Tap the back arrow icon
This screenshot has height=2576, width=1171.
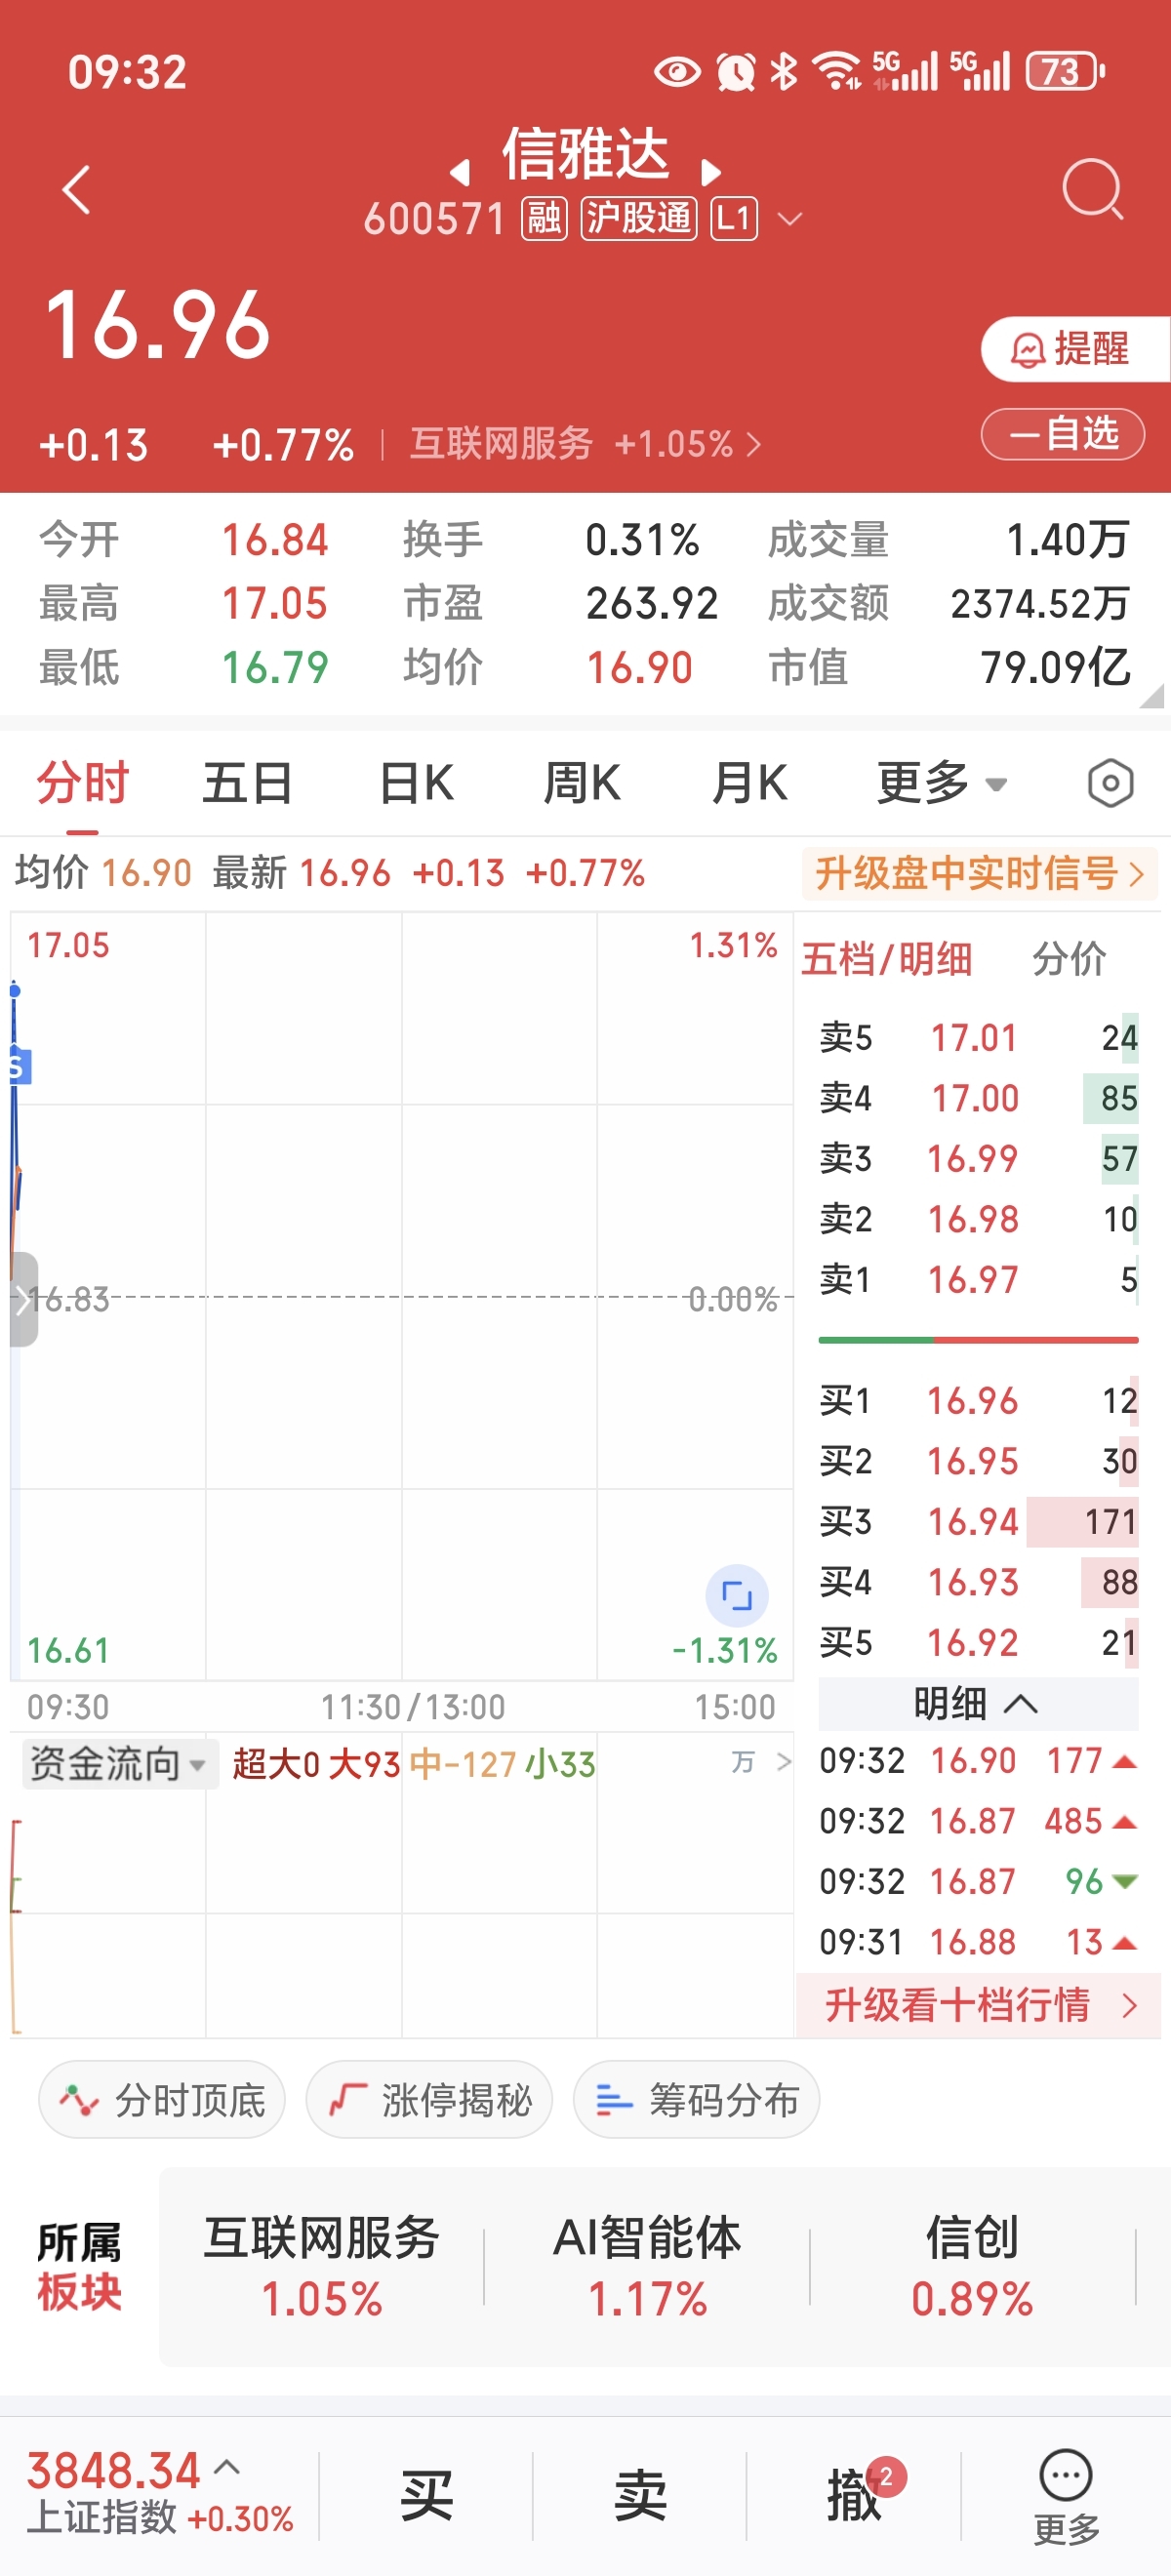[x=77, y=189]
